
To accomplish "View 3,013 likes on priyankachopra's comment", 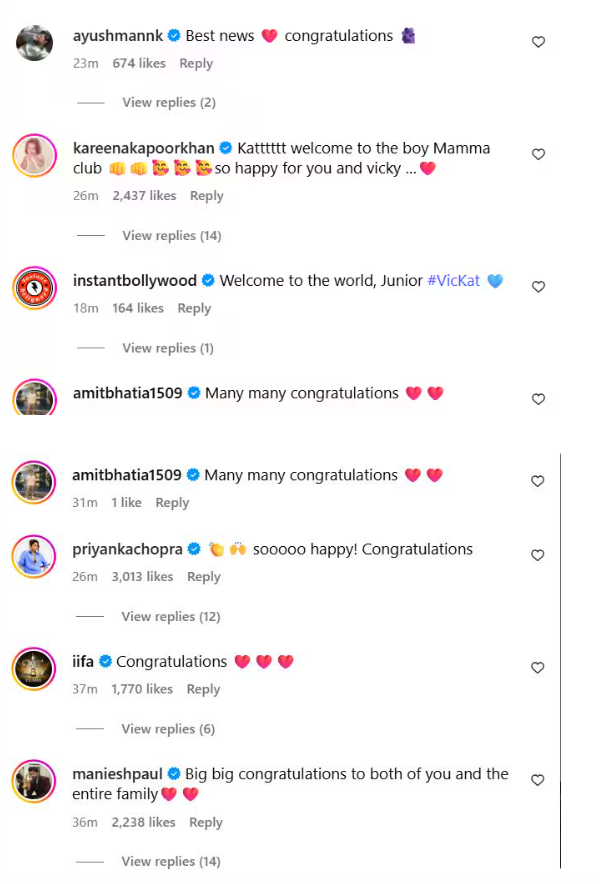I will [x=144, y=577].
